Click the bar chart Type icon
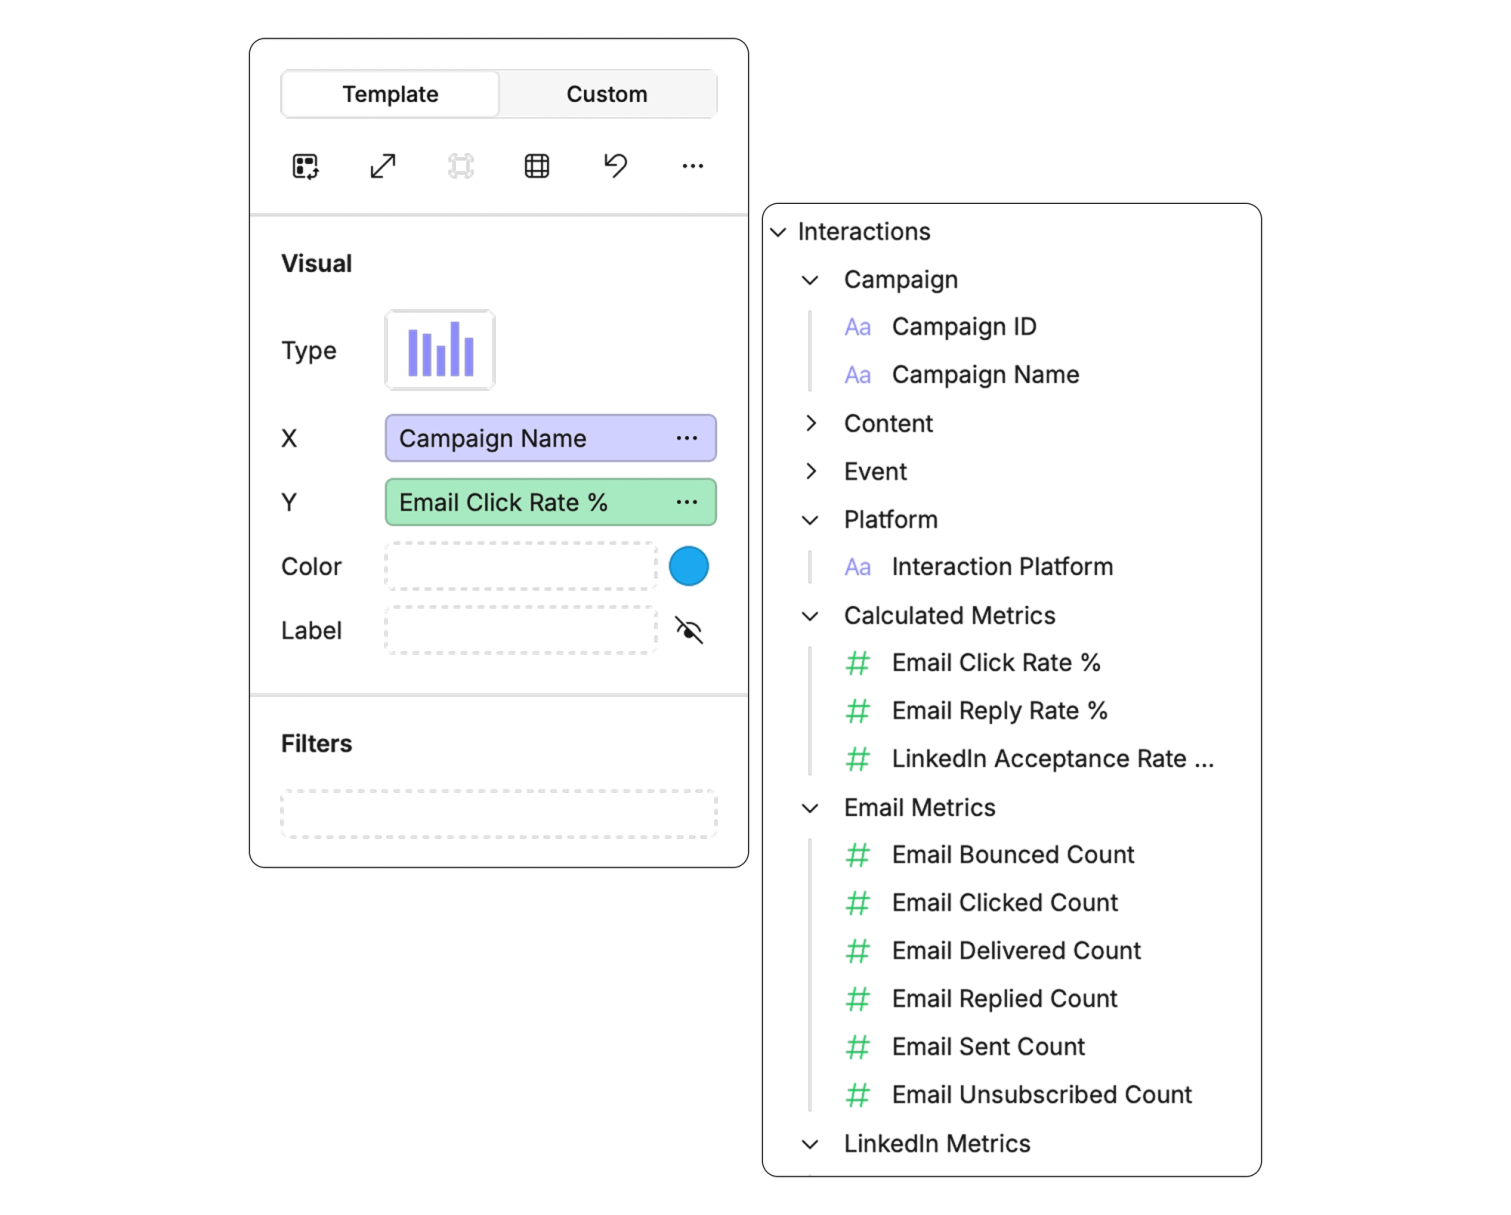Screen dimensions: 1511x1215 pos(439,349)
